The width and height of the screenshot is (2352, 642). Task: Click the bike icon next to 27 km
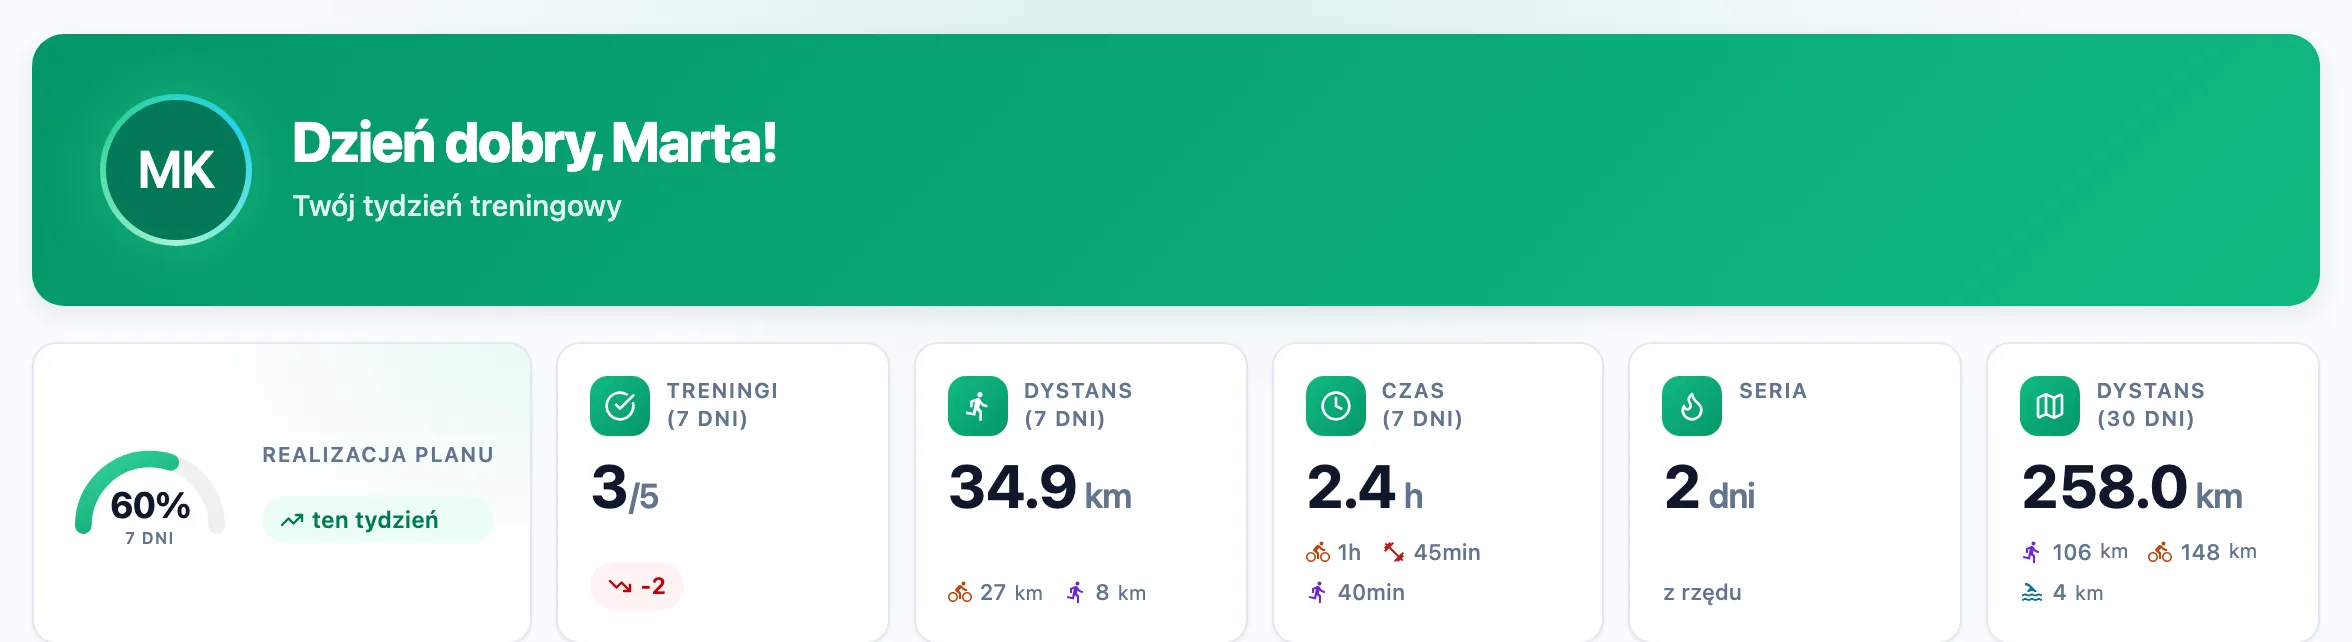[x=960, y=593]
